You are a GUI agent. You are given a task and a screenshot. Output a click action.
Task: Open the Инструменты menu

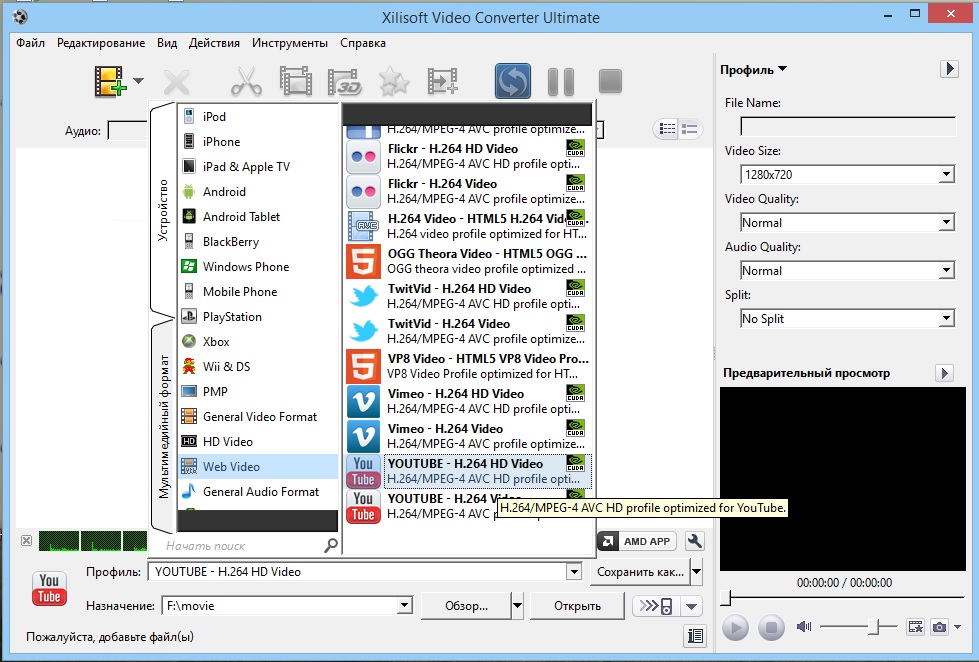pyautogui.click(x=290, y=43)
